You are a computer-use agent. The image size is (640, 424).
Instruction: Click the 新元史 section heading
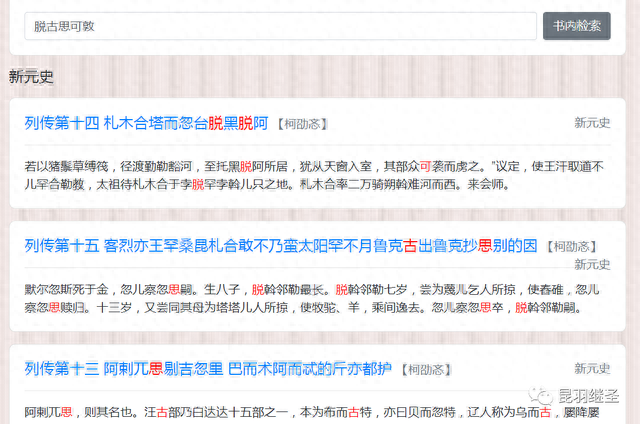pos(31,77)
